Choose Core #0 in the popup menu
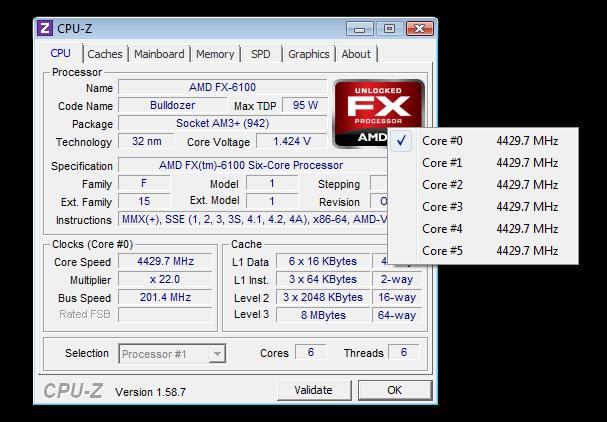 483,141
